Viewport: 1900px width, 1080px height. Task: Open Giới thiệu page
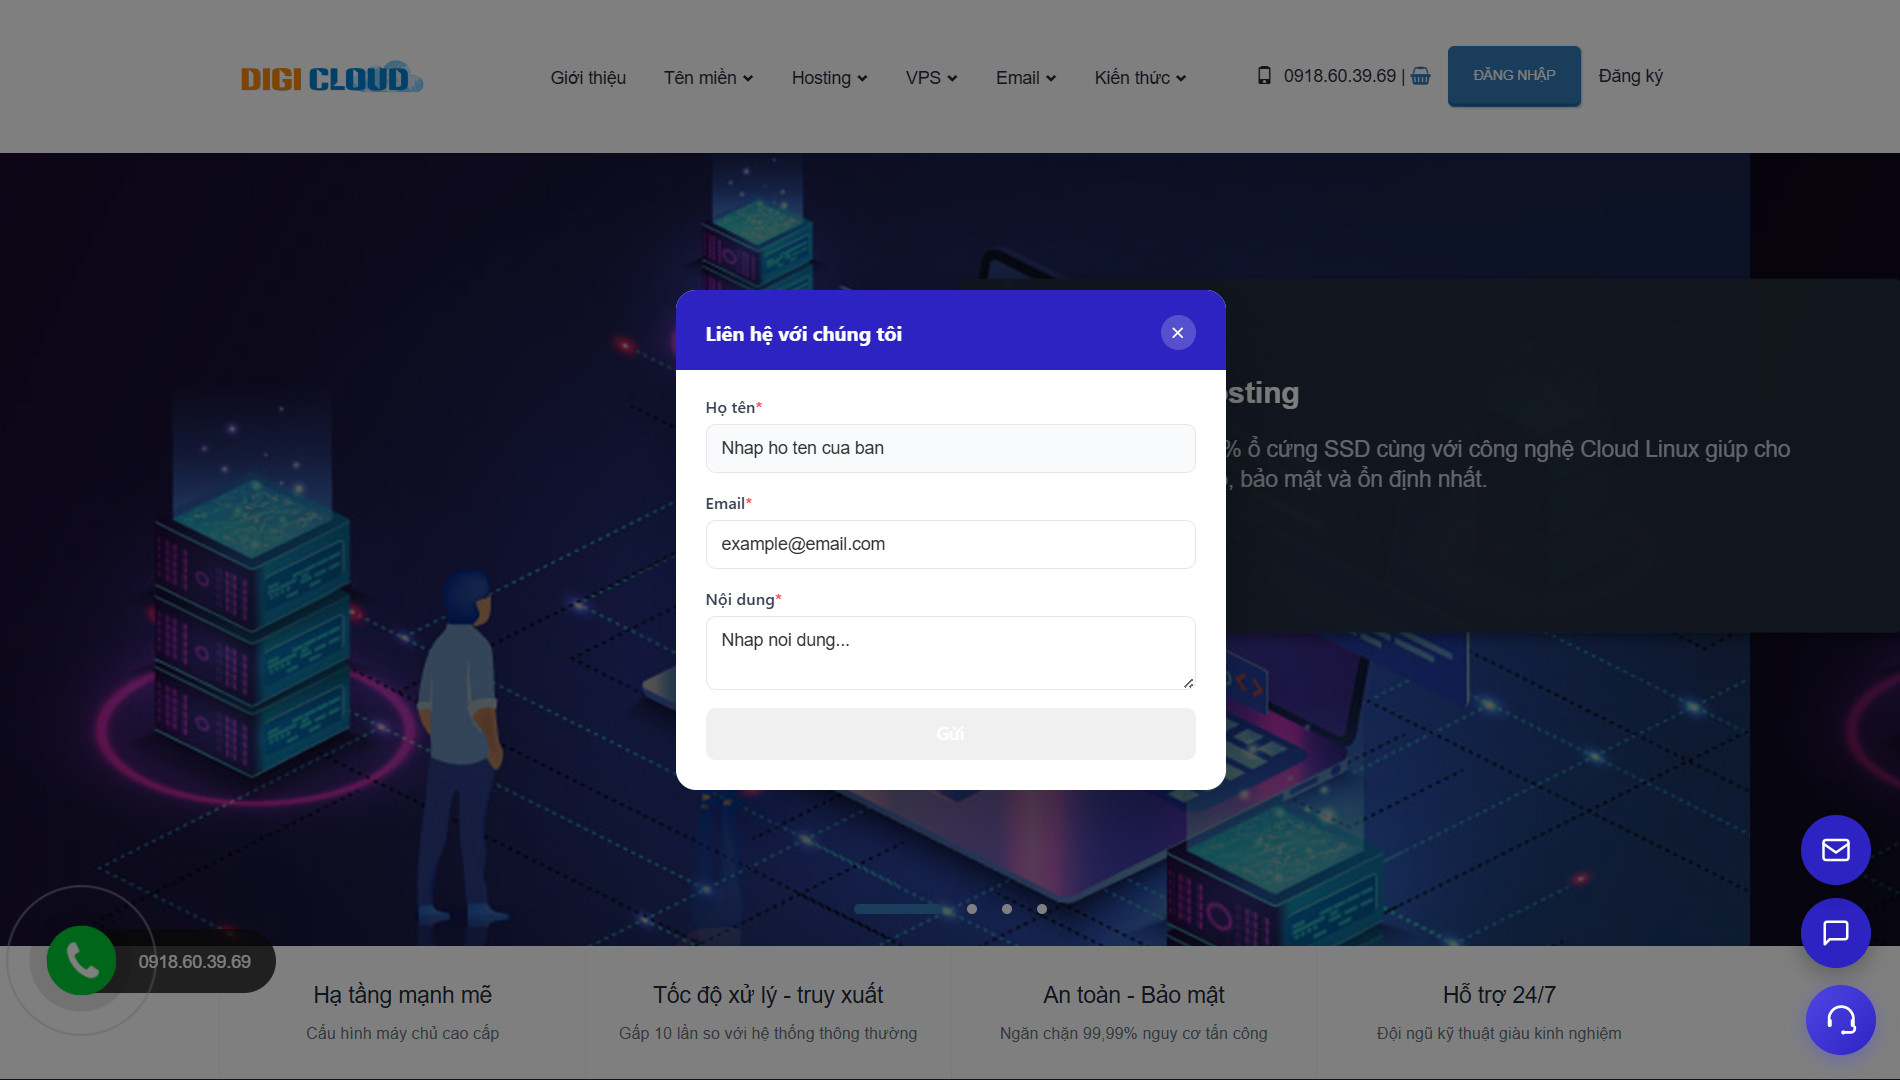point(588,78)
